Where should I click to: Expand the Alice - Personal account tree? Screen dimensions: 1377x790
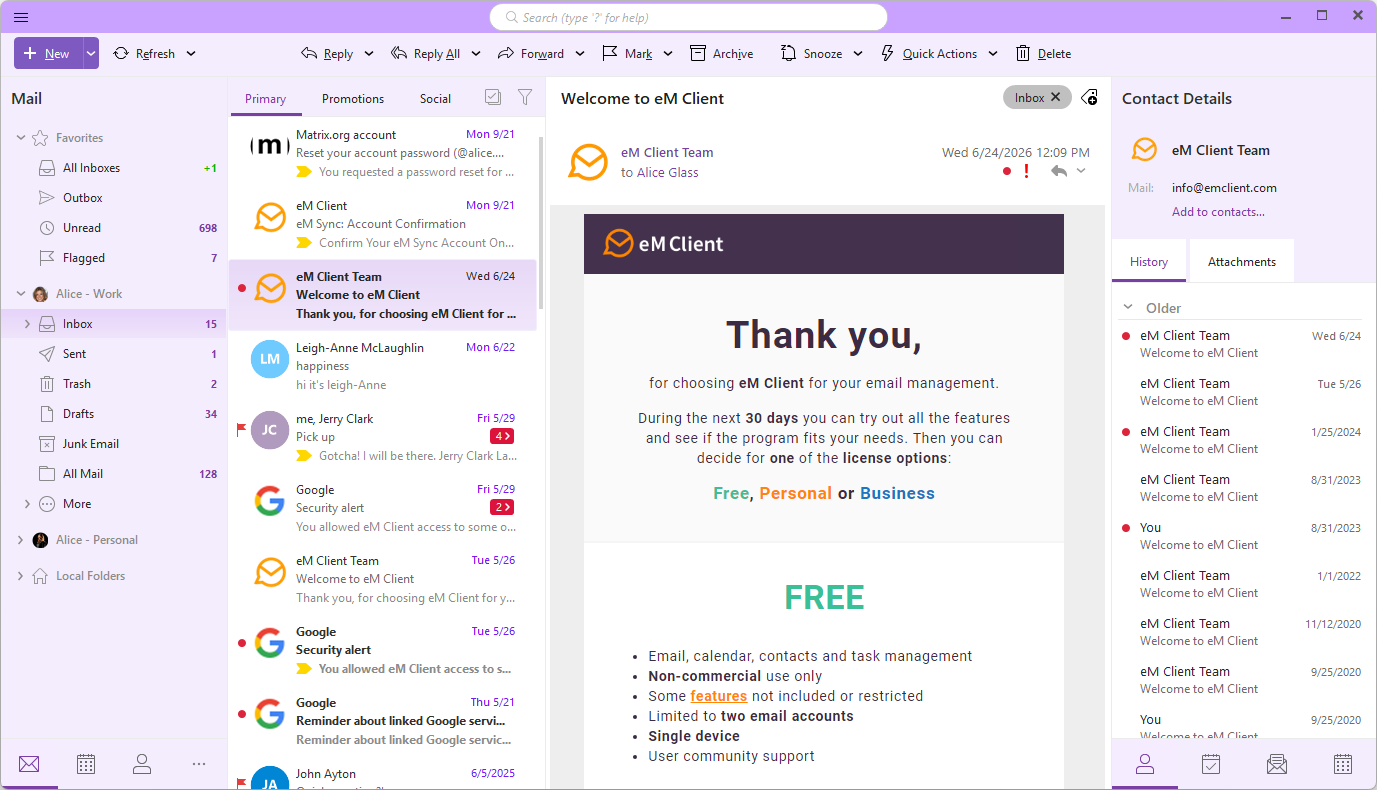pyautogui.click(x=21, y=540)
